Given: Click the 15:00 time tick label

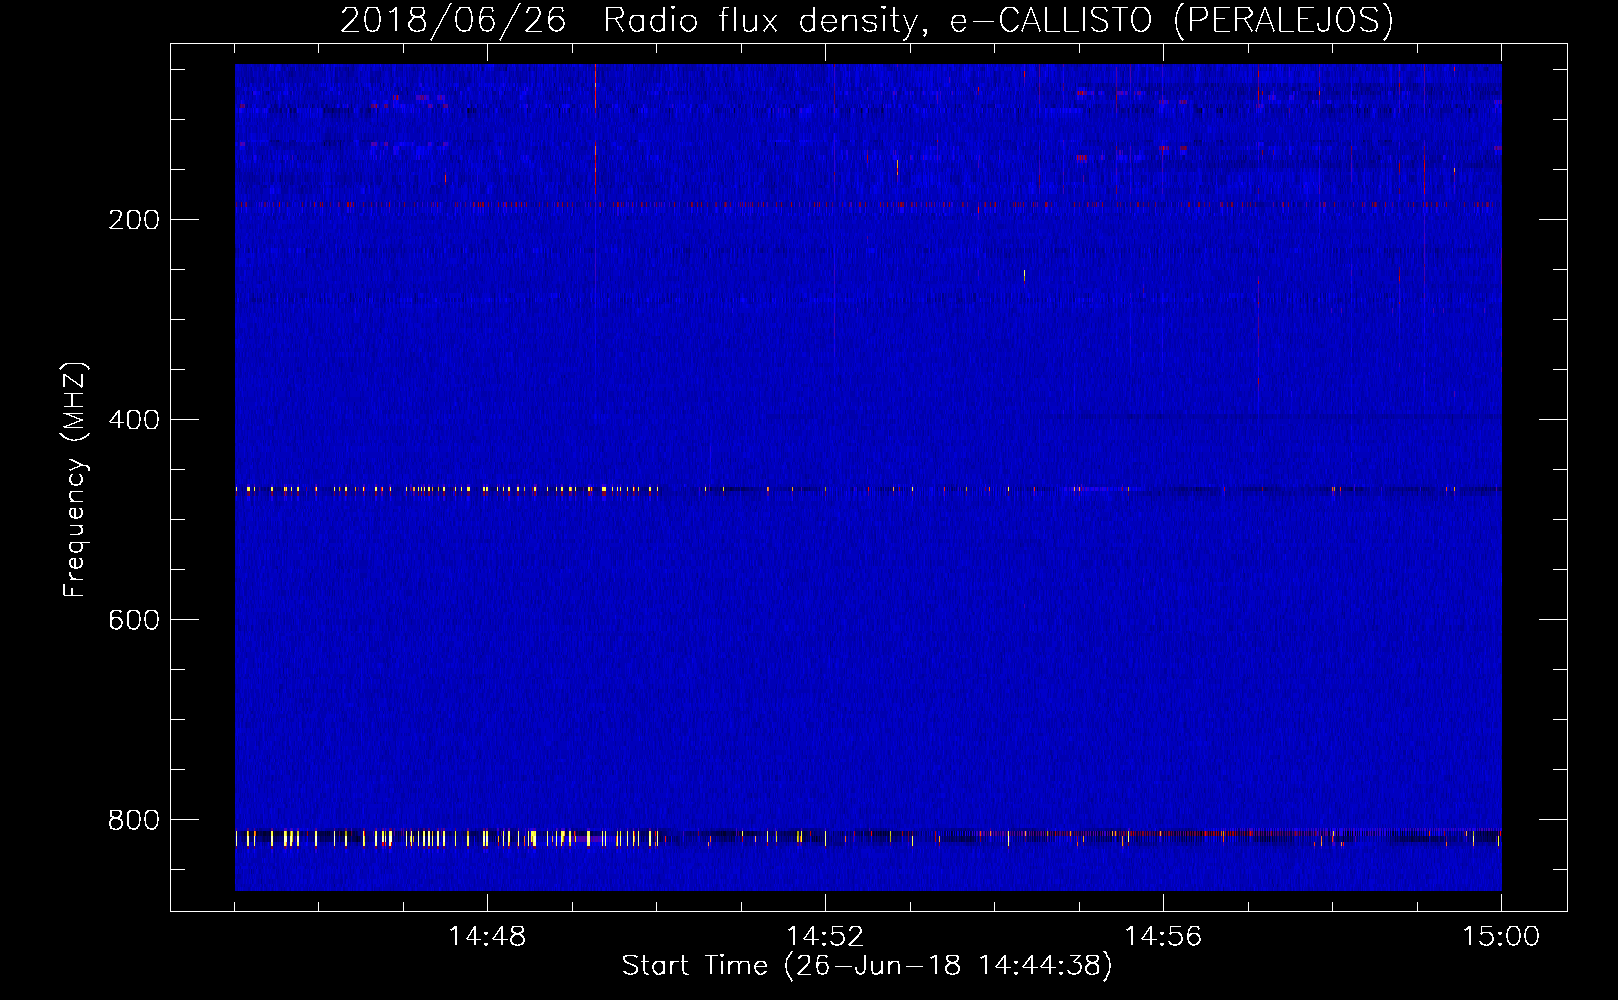Looking at the screenshot, I should 1501,937.
